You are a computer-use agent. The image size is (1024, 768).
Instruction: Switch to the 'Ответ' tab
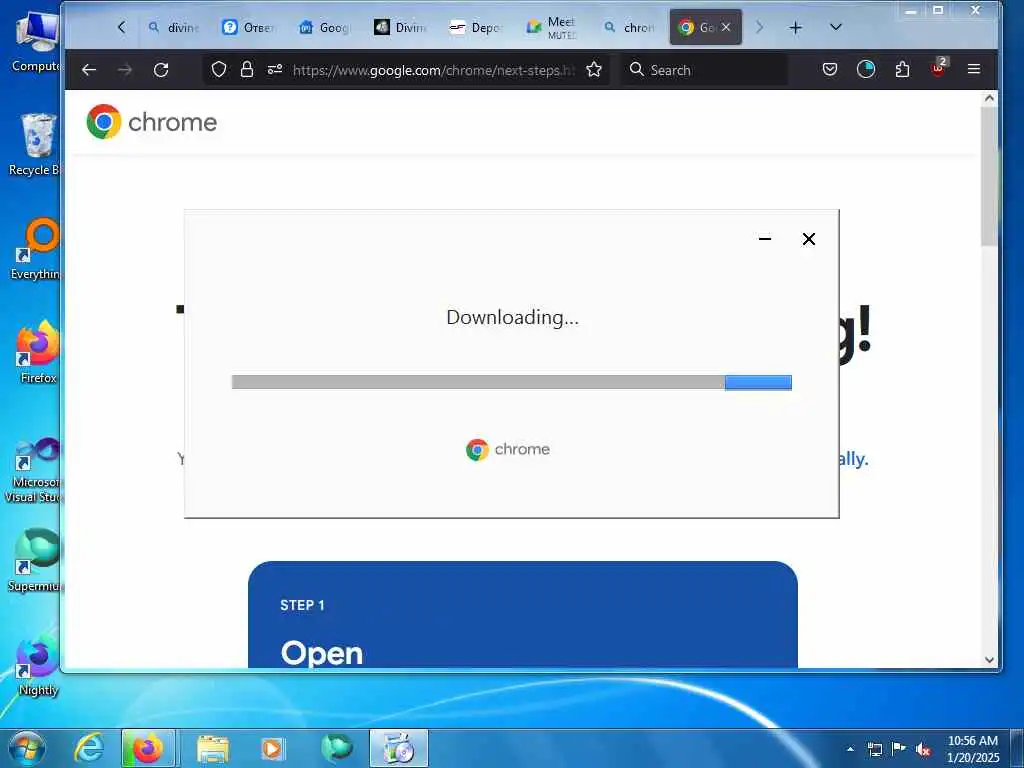click(249, 27)
